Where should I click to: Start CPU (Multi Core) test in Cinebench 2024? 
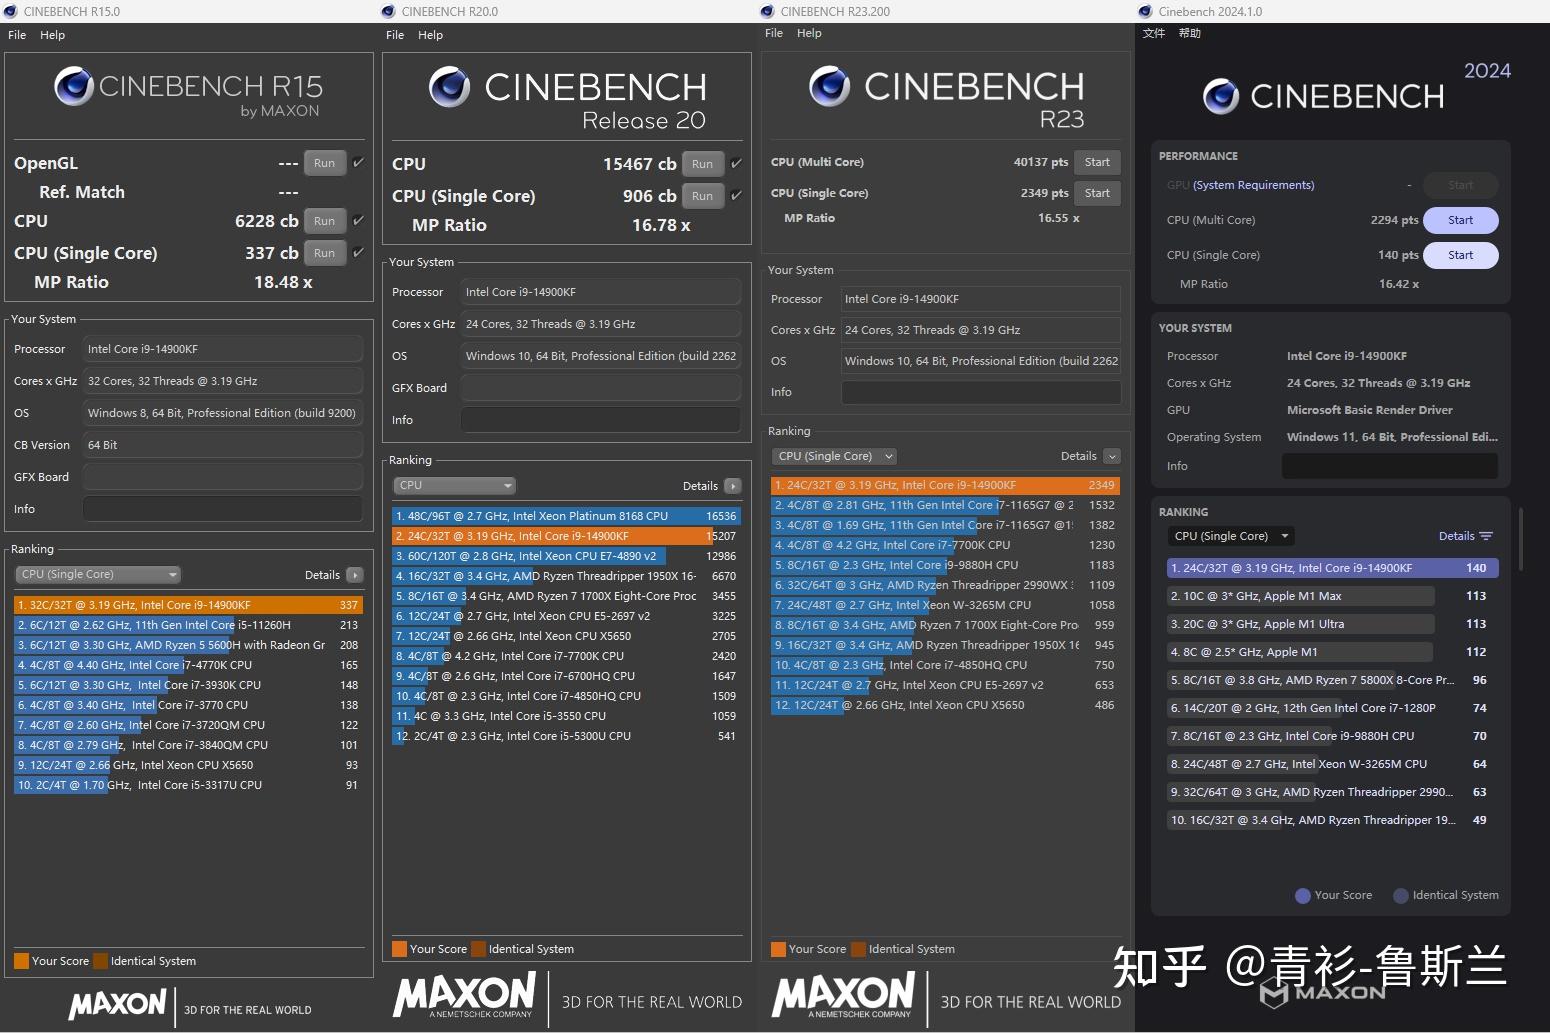(x=1460, y=220)
